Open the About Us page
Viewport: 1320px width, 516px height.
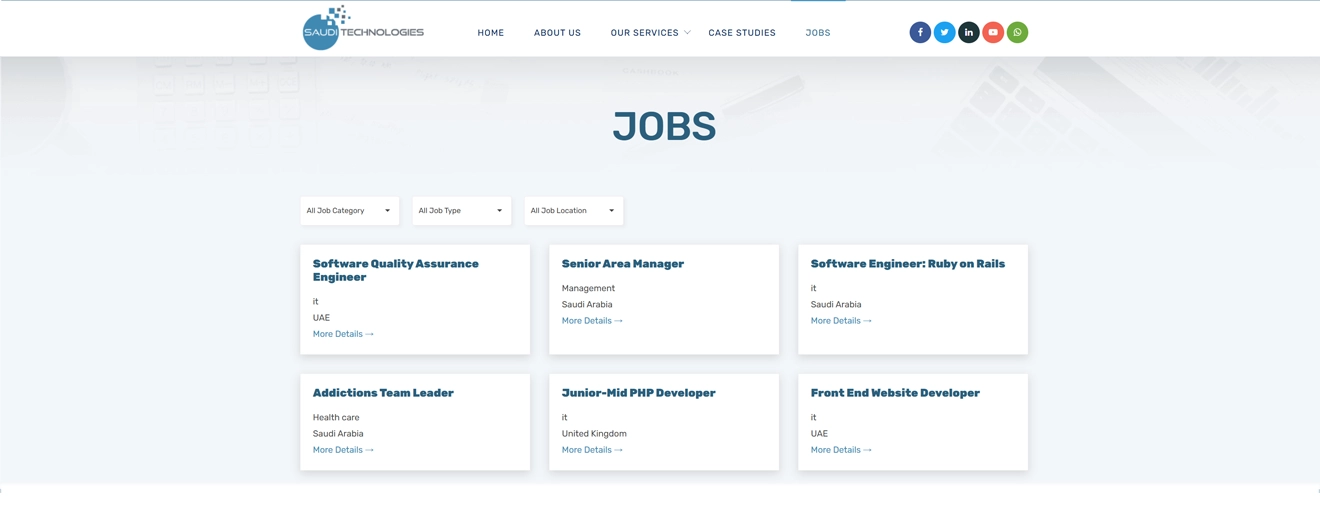pyautogui.click(x=557, y=33)
